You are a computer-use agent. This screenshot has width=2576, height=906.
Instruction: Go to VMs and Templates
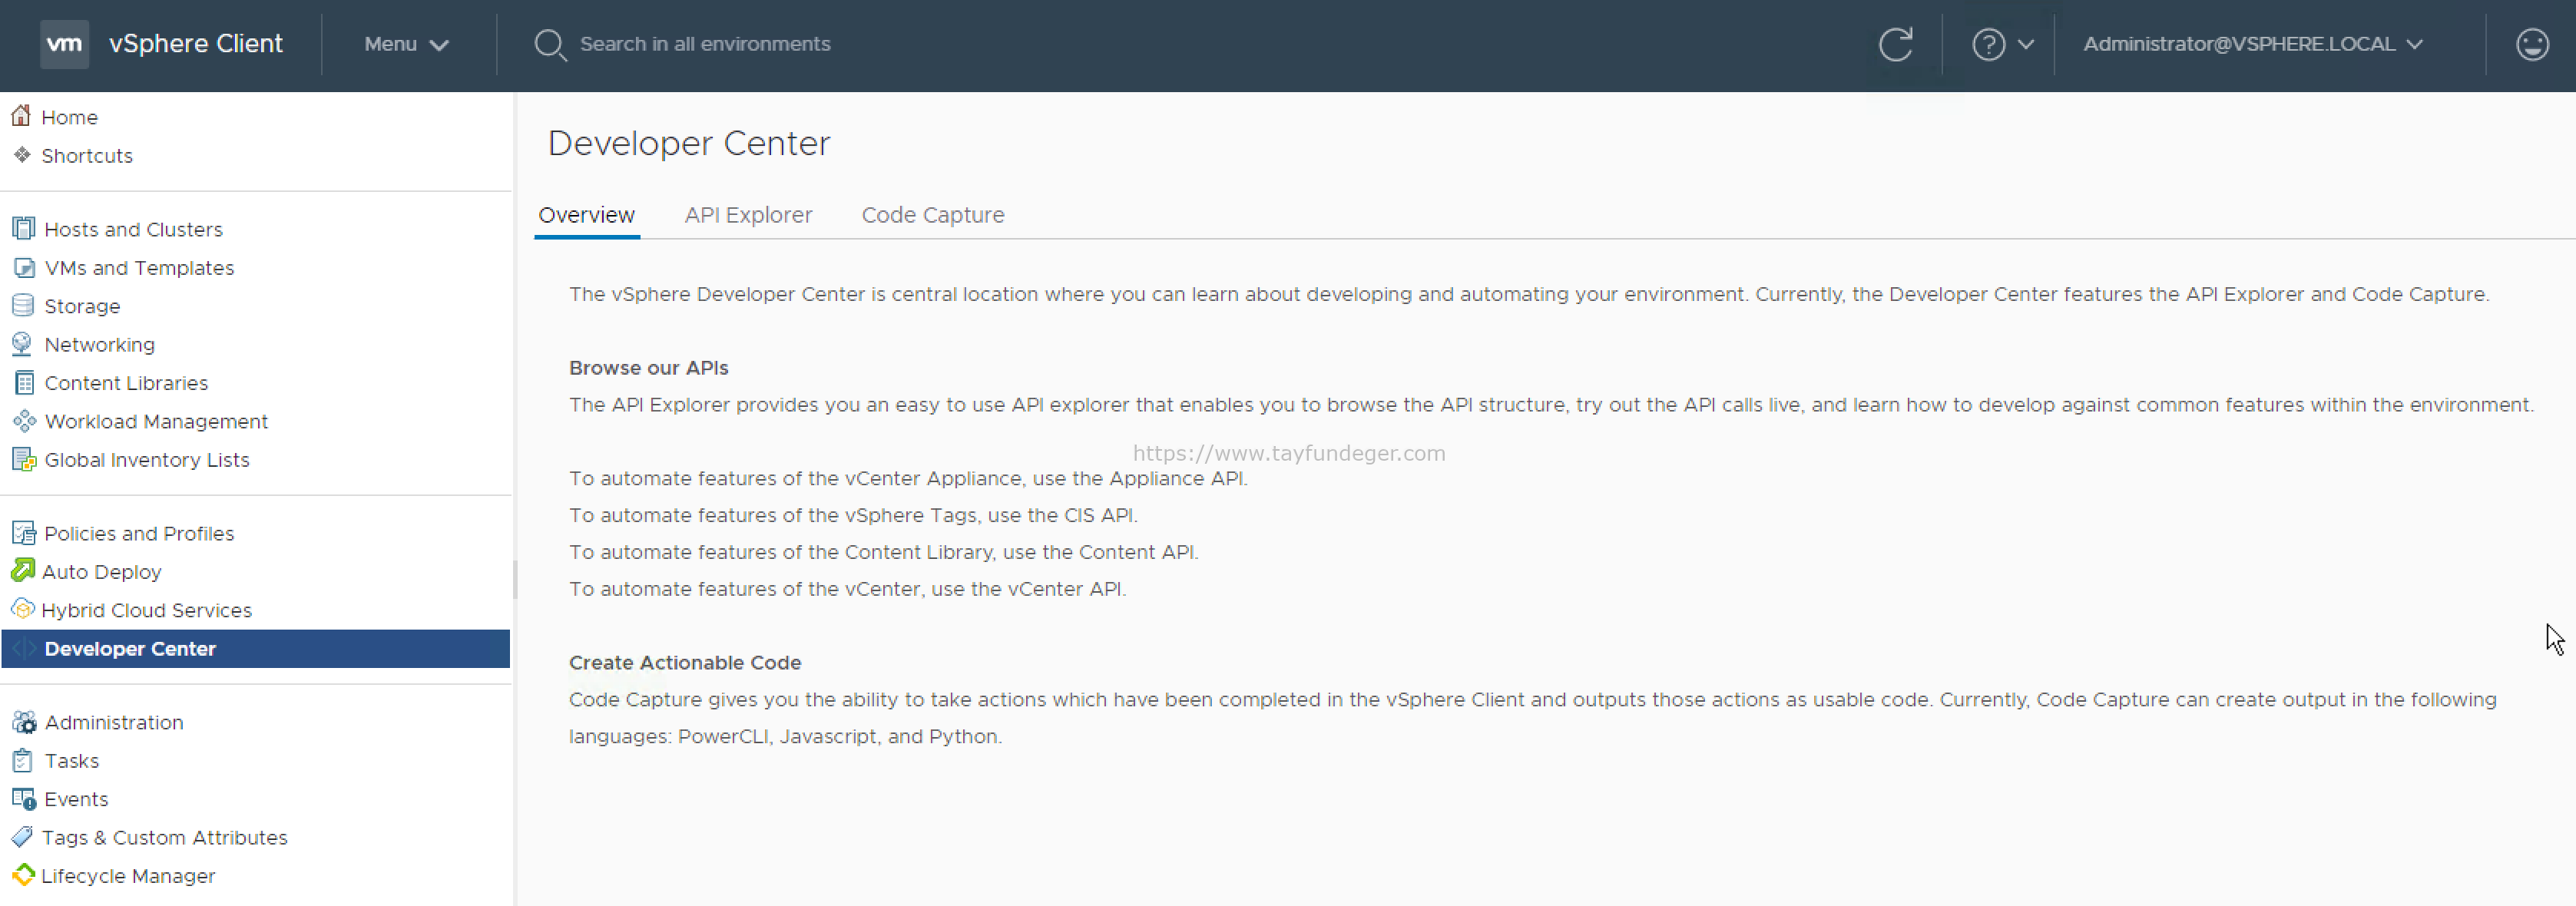[x=139, y=268]
